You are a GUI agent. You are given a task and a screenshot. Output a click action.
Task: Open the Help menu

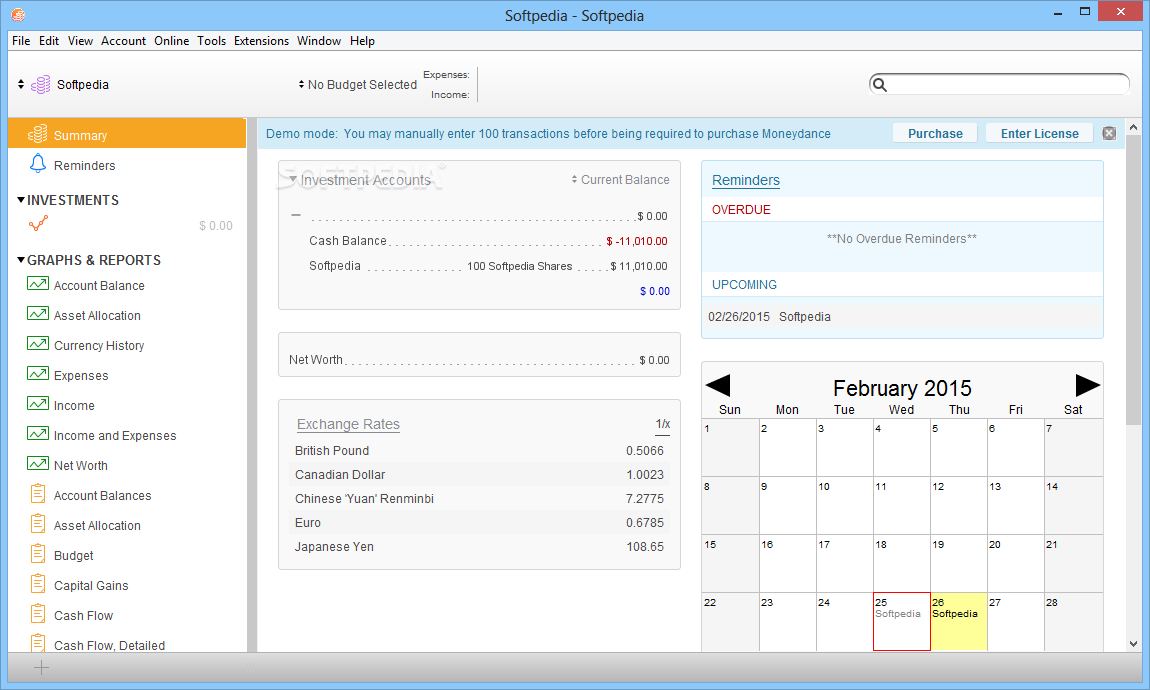pyautogui.click(x=362, y=41)
